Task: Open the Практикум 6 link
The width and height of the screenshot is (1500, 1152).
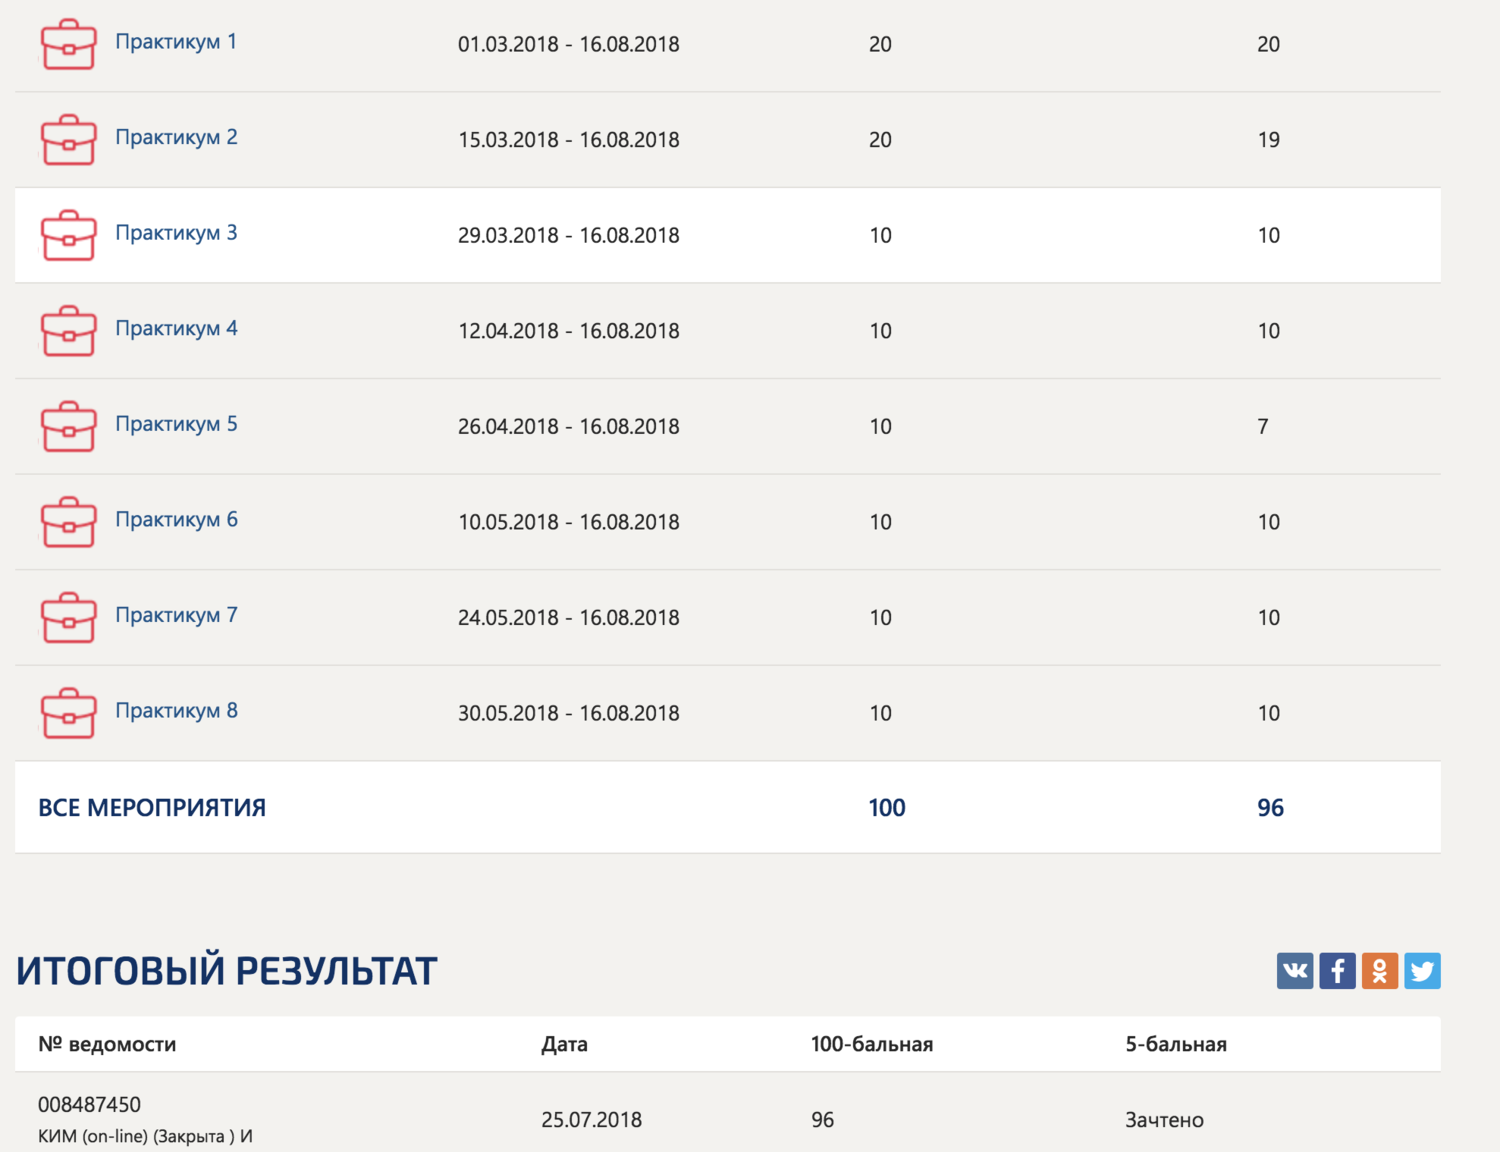Action: point(176,519)
